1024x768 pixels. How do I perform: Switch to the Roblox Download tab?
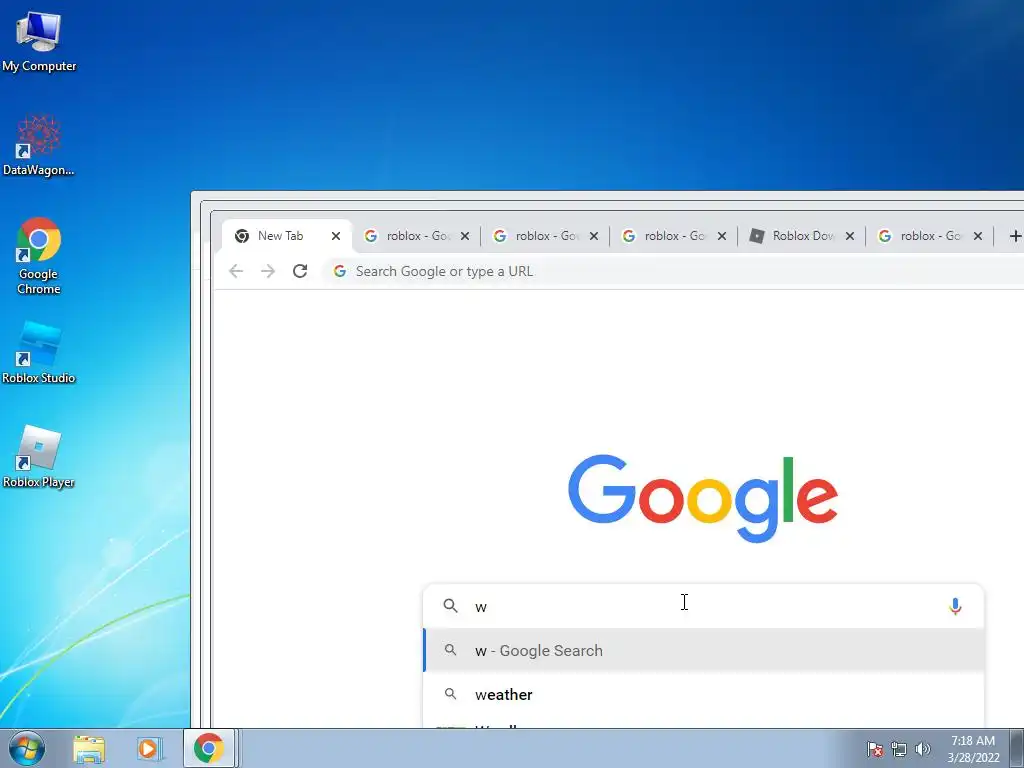pyautogui.click(x=801, y=236)
